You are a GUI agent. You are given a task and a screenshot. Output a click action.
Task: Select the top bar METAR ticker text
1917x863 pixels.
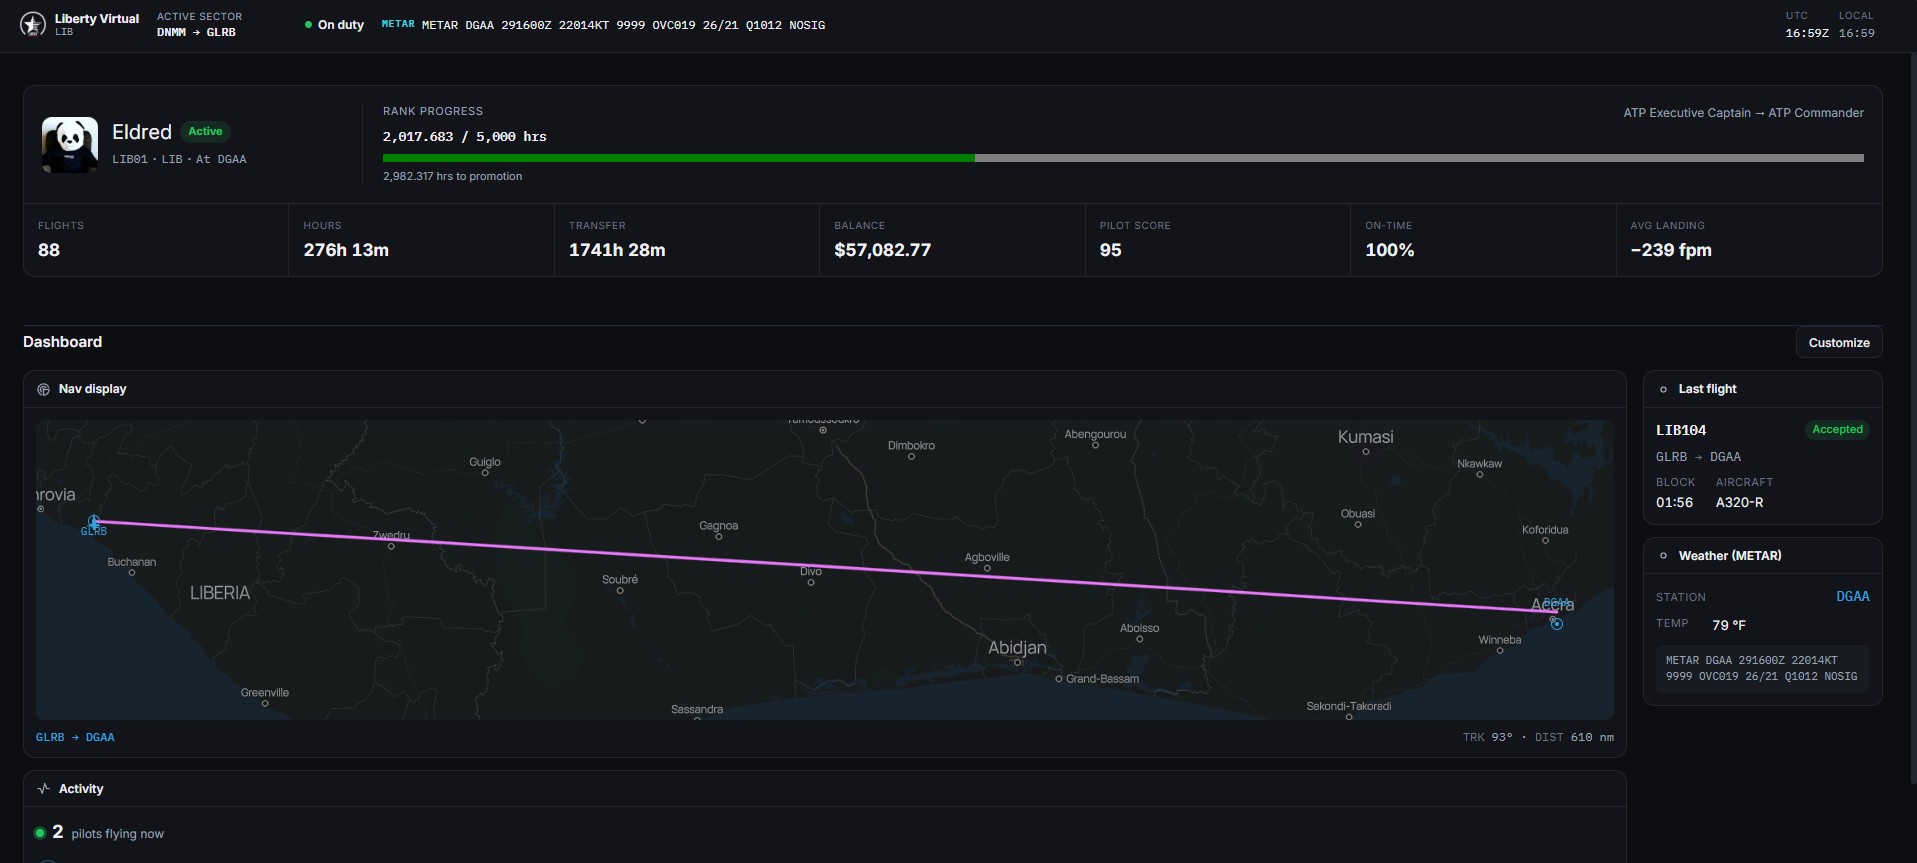click(623, 25)
